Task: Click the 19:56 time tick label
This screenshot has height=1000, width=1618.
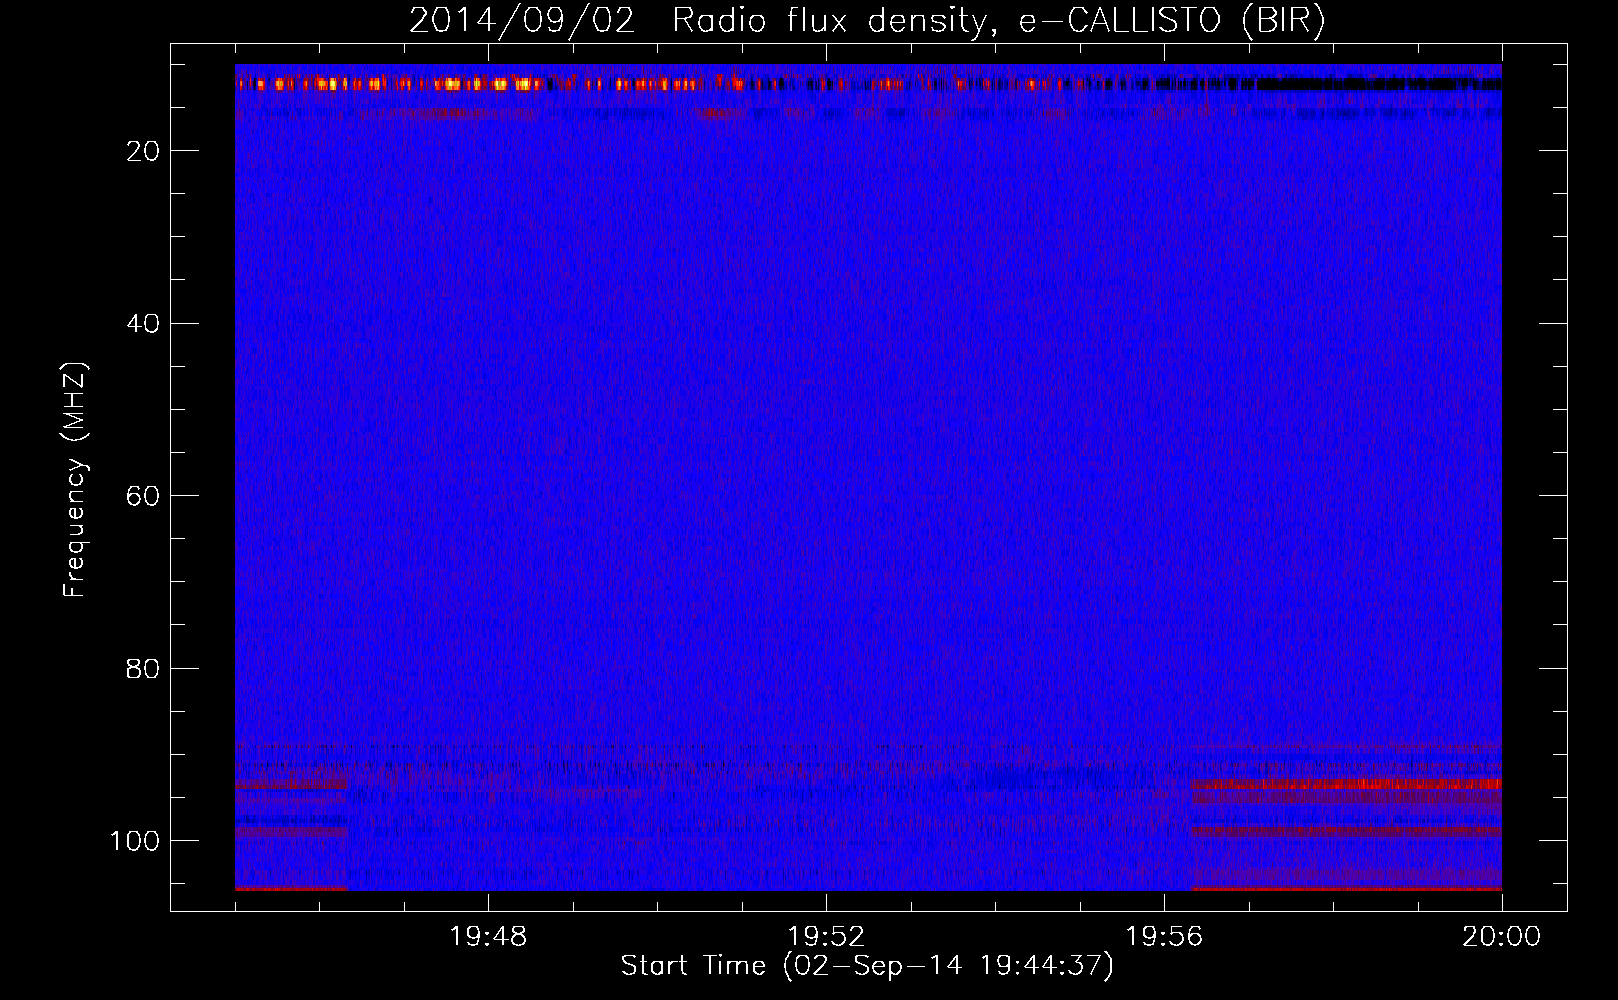Action: (x=1164, y=937)
